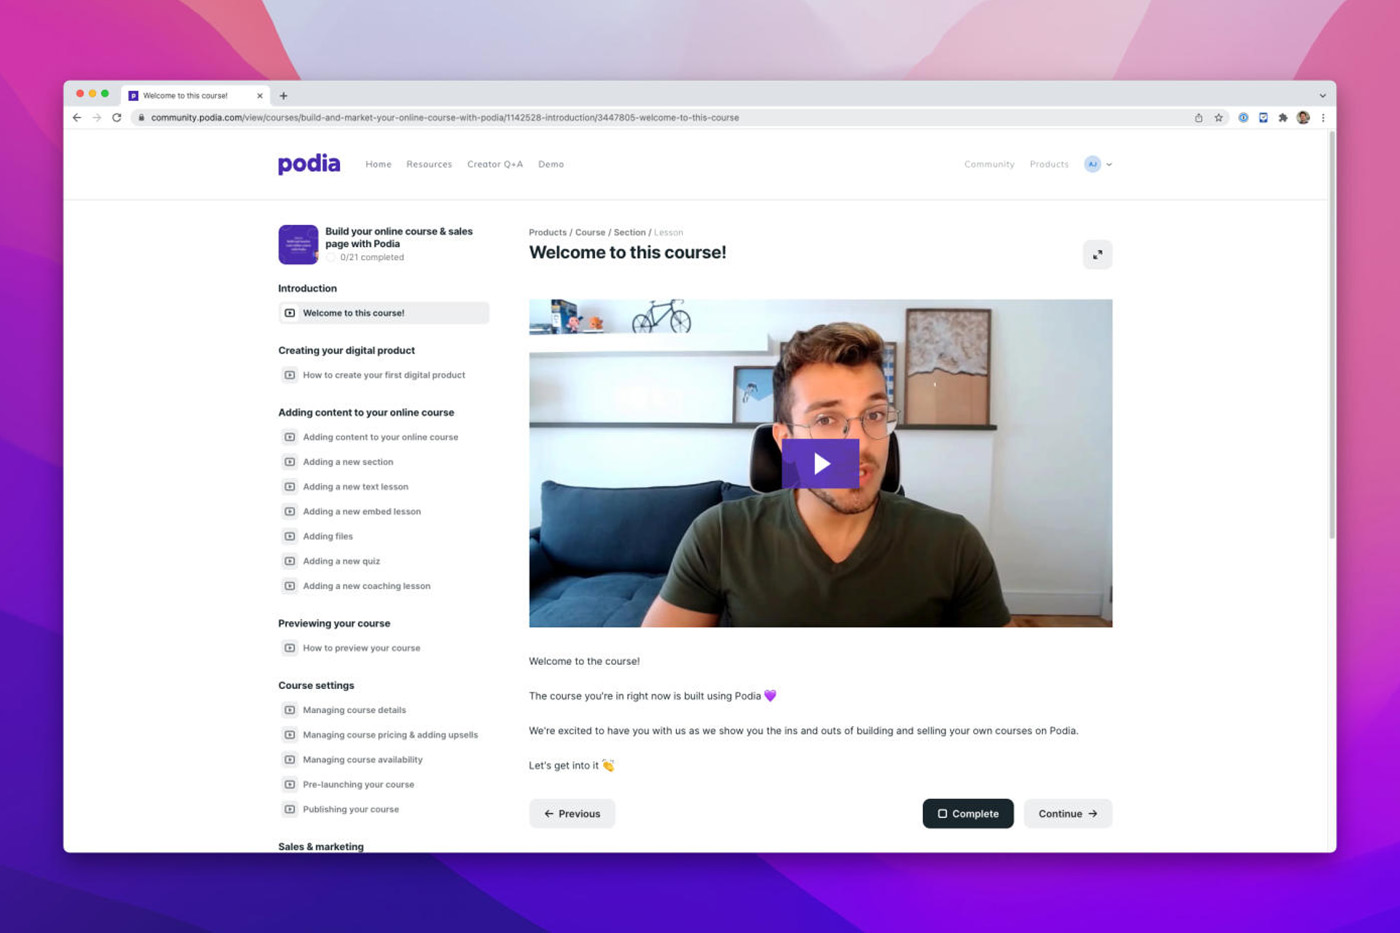Click Products breadcrumb link
Screen dimensions: 1400x933
point(547,232)
